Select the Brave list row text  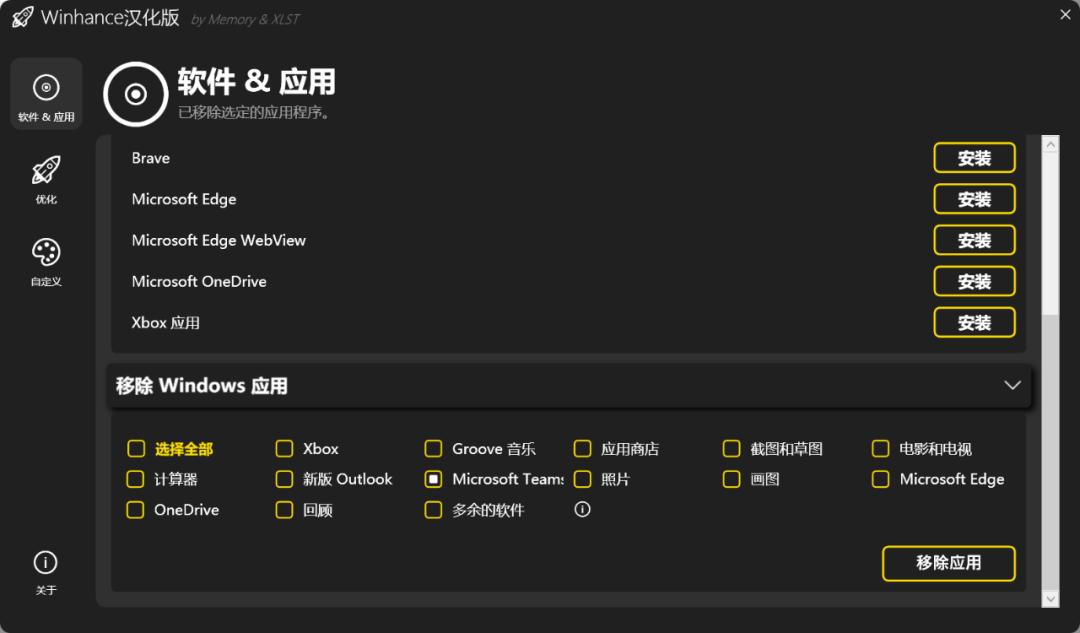click(x=151, y=158)
